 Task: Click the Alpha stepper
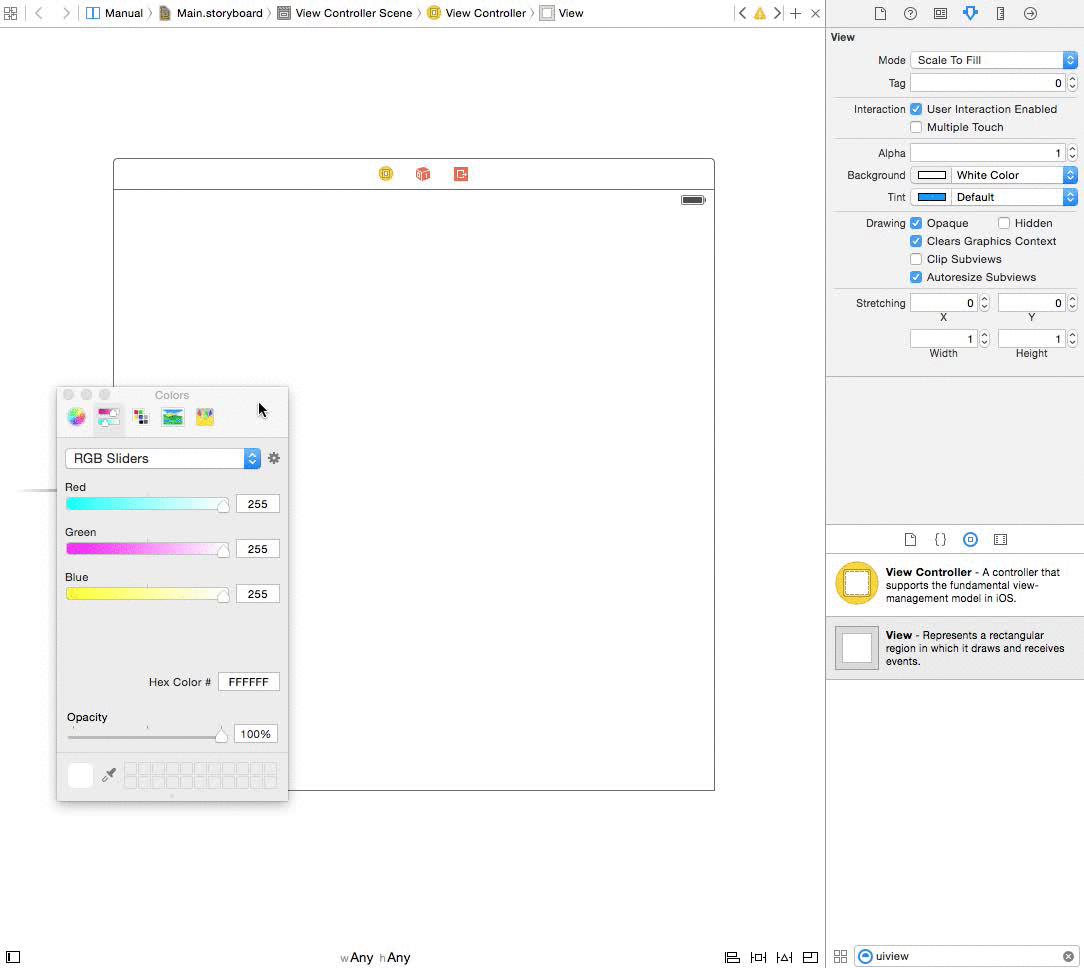coord(1072,153)
